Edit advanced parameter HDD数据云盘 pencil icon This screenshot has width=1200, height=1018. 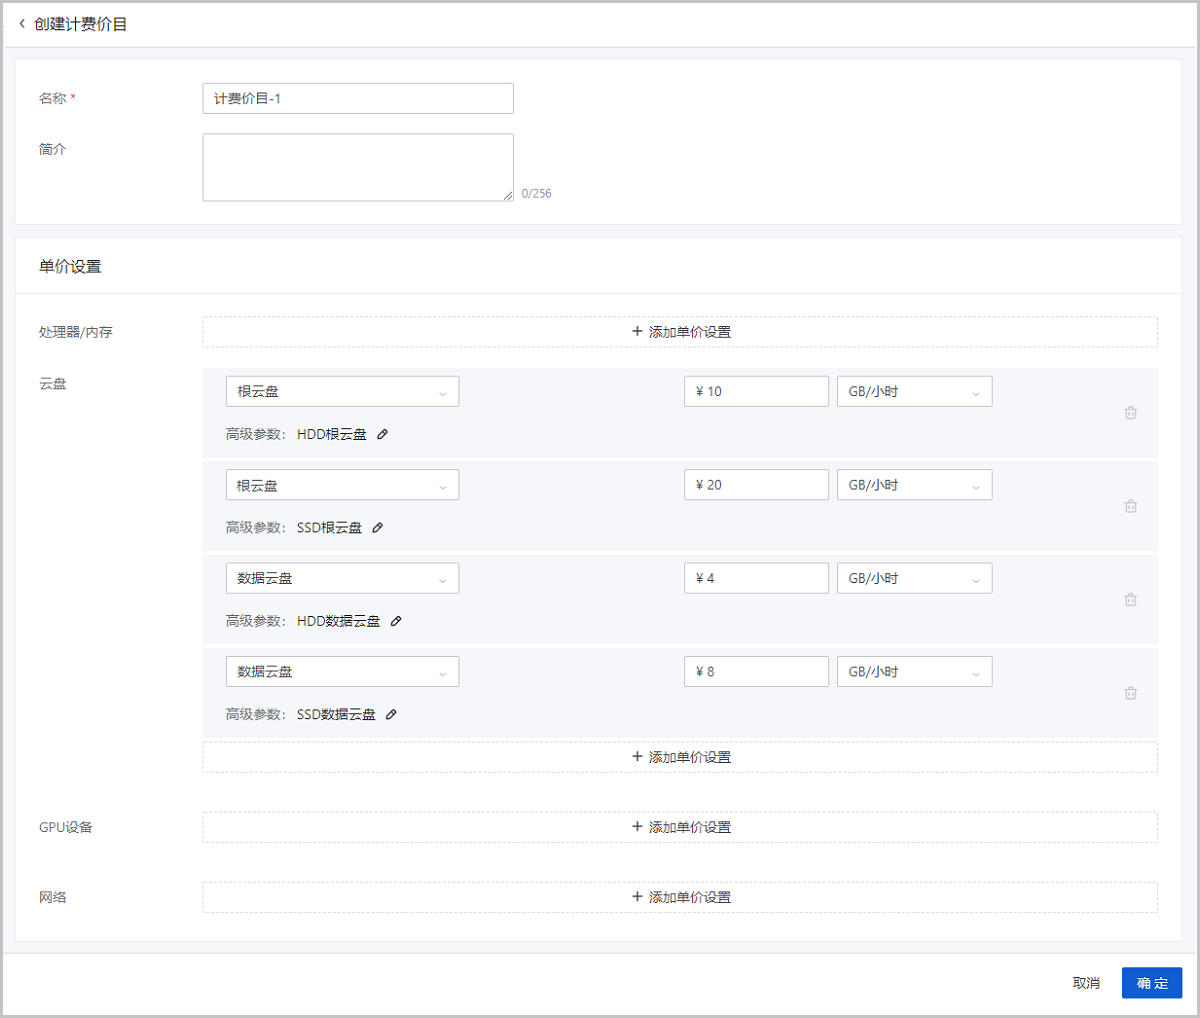(396, 621)
